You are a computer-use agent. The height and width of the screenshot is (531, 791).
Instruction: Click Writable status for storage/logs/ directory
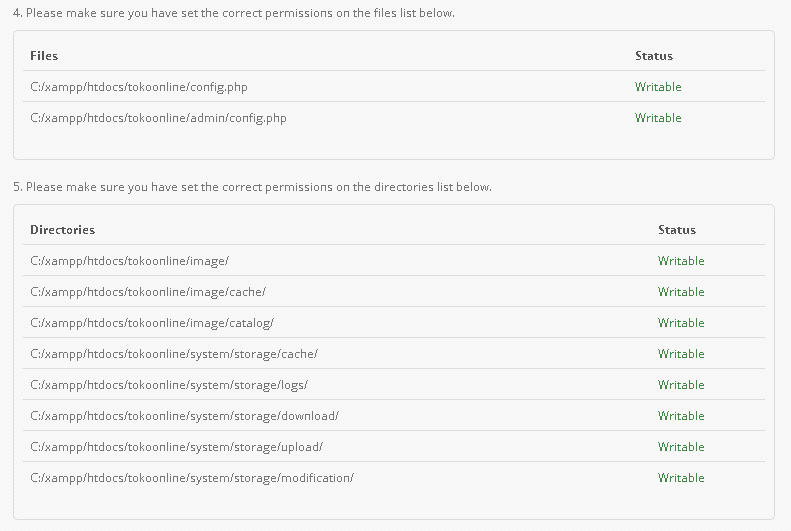(681, 385)
